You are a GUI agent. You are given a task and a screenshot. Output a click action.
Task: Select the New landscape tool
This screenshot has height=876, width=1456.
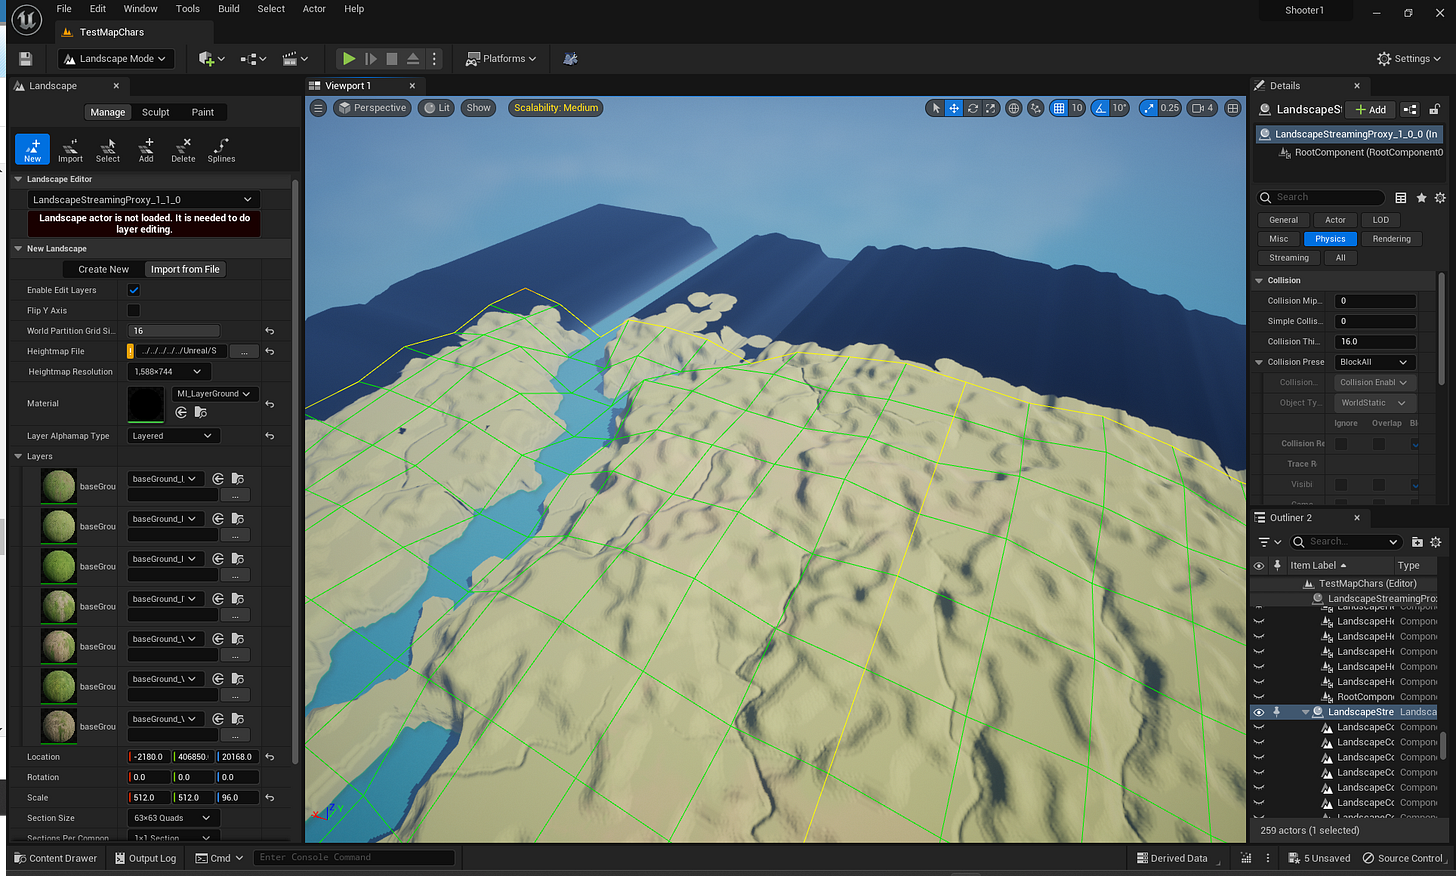(x=32, y=149)
